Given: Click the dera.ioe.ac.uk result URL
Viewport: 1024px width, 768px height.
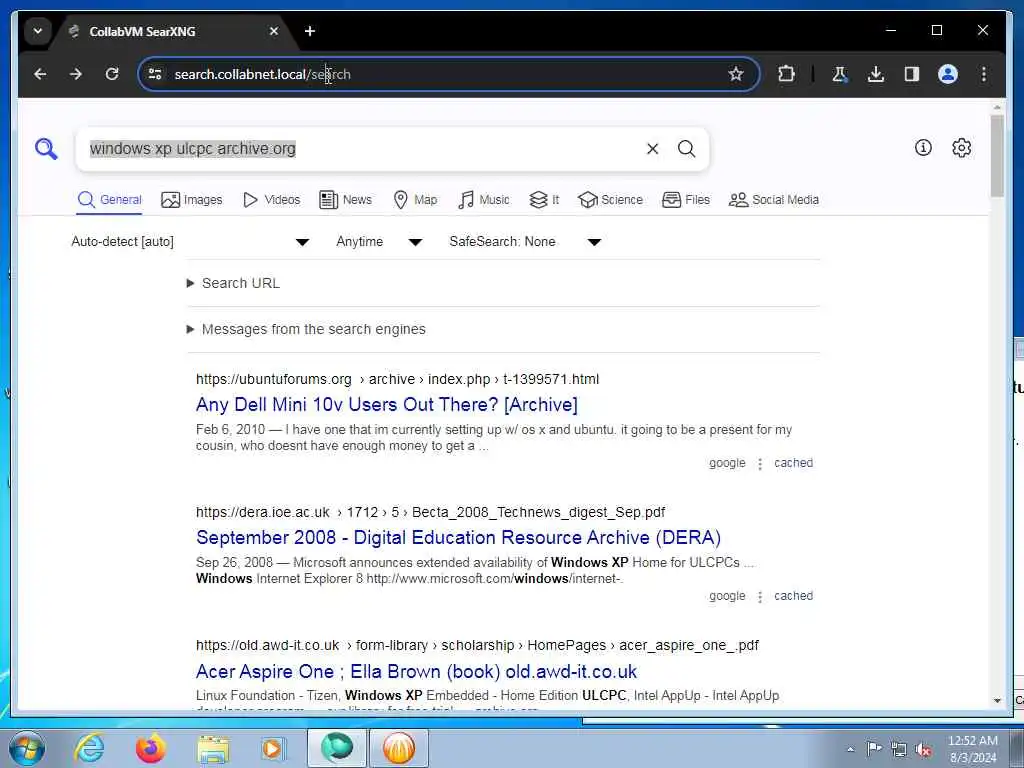Looking at the screenshot, I should pos(430,513).
